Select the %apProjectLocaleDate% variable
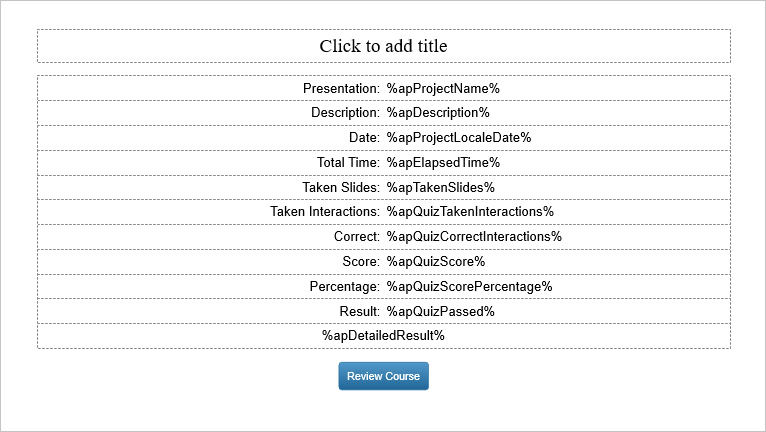The image size is (766, 432). 459,137
